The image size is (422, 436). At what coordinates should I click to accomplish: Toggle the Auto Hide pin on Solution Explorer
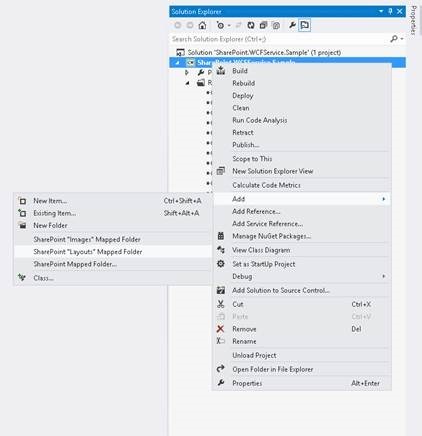pos(390,11)
